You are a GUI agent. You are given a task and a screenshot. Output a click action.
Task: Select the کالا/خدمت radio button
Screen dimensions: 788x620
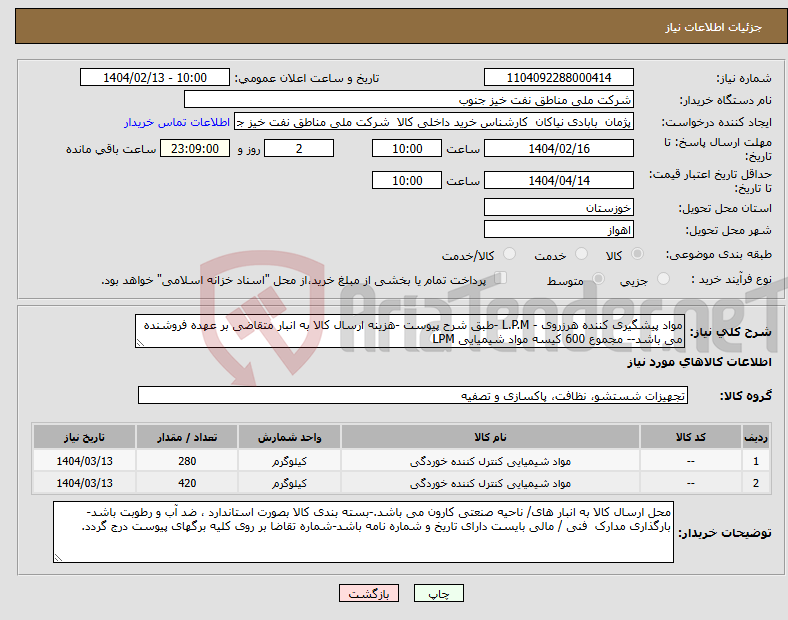[x=510, y=254]
